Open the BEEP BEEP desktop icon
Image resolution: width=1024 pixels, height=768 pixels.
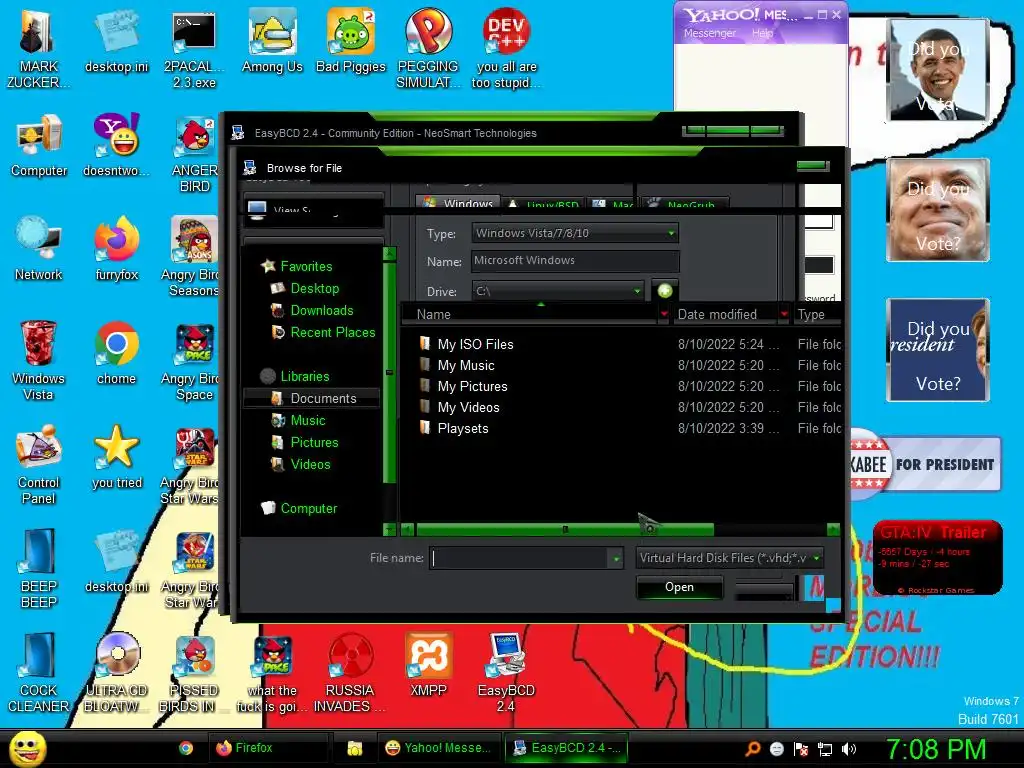(x=39, y=568)
